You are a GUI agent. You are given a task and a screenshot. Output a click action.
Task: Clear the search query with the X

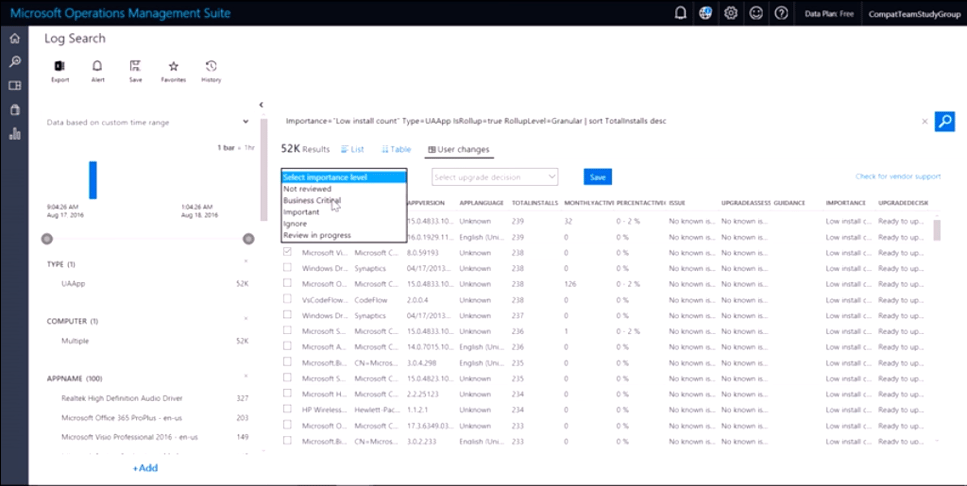point(924,122)
